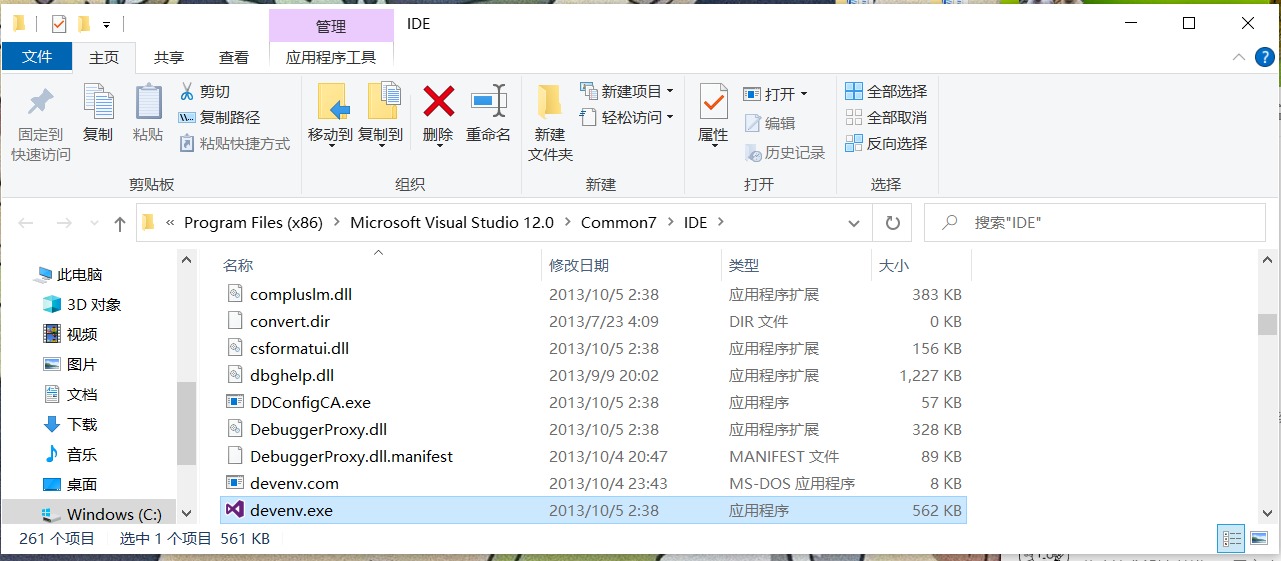The width and height of the screenshot is (1281, 561).
Task: Open the Application Tools (应用程序工具) tab
Action: [331, 57]
